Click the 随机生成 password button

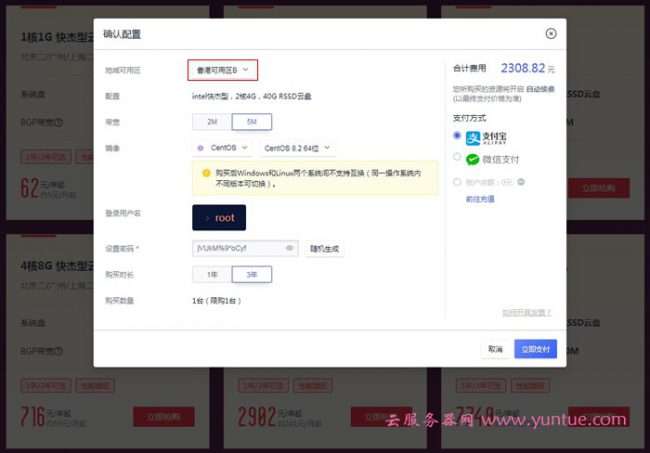pos(324,248)
